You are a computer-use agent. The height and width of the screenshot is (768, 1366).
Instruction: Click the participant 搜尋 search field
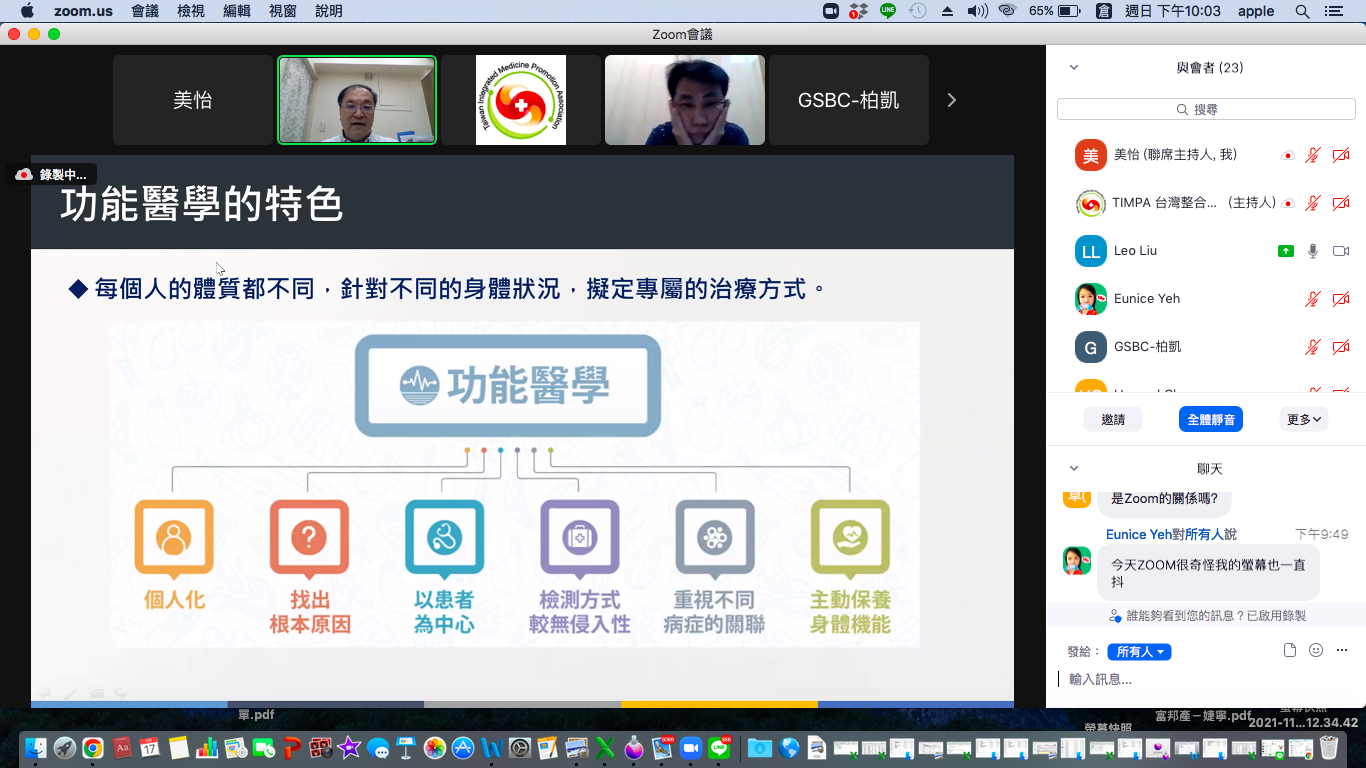click(1205, 109)
